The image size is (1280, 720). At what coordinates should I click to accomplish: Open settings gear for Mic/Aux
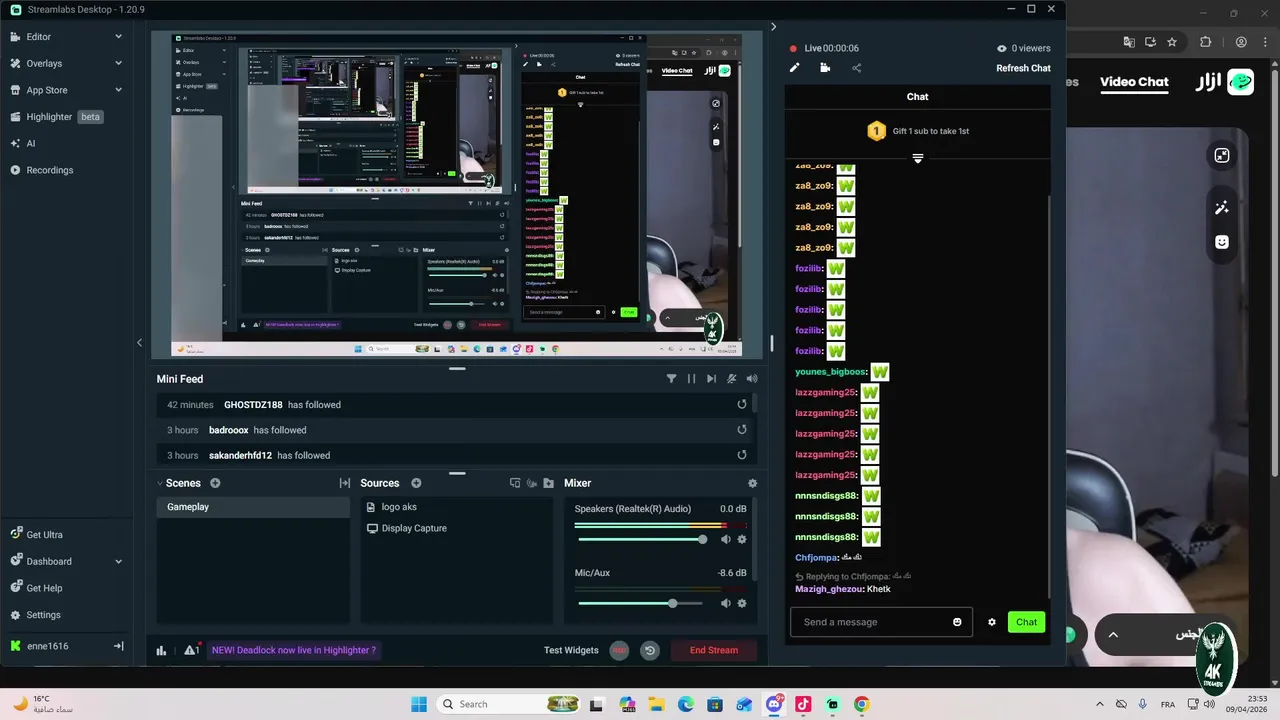(x=742, y=603)
